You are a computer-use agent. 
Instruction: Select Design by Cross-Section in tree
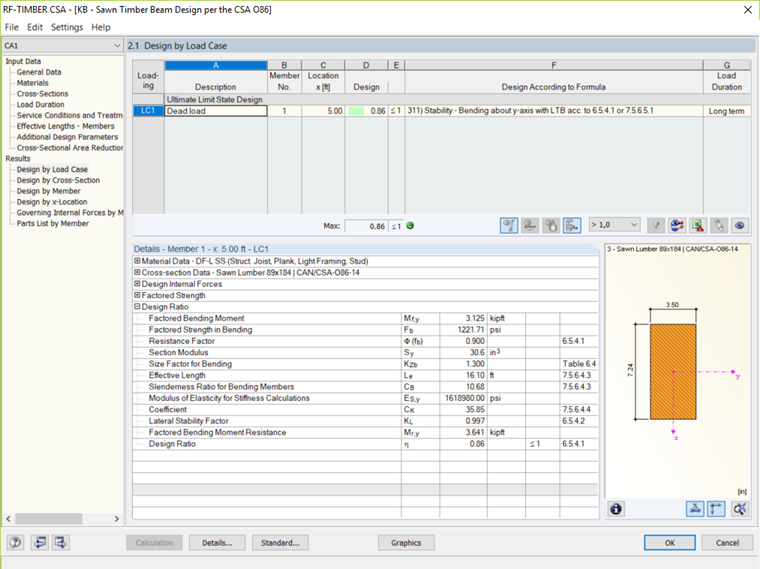point(58,180)
